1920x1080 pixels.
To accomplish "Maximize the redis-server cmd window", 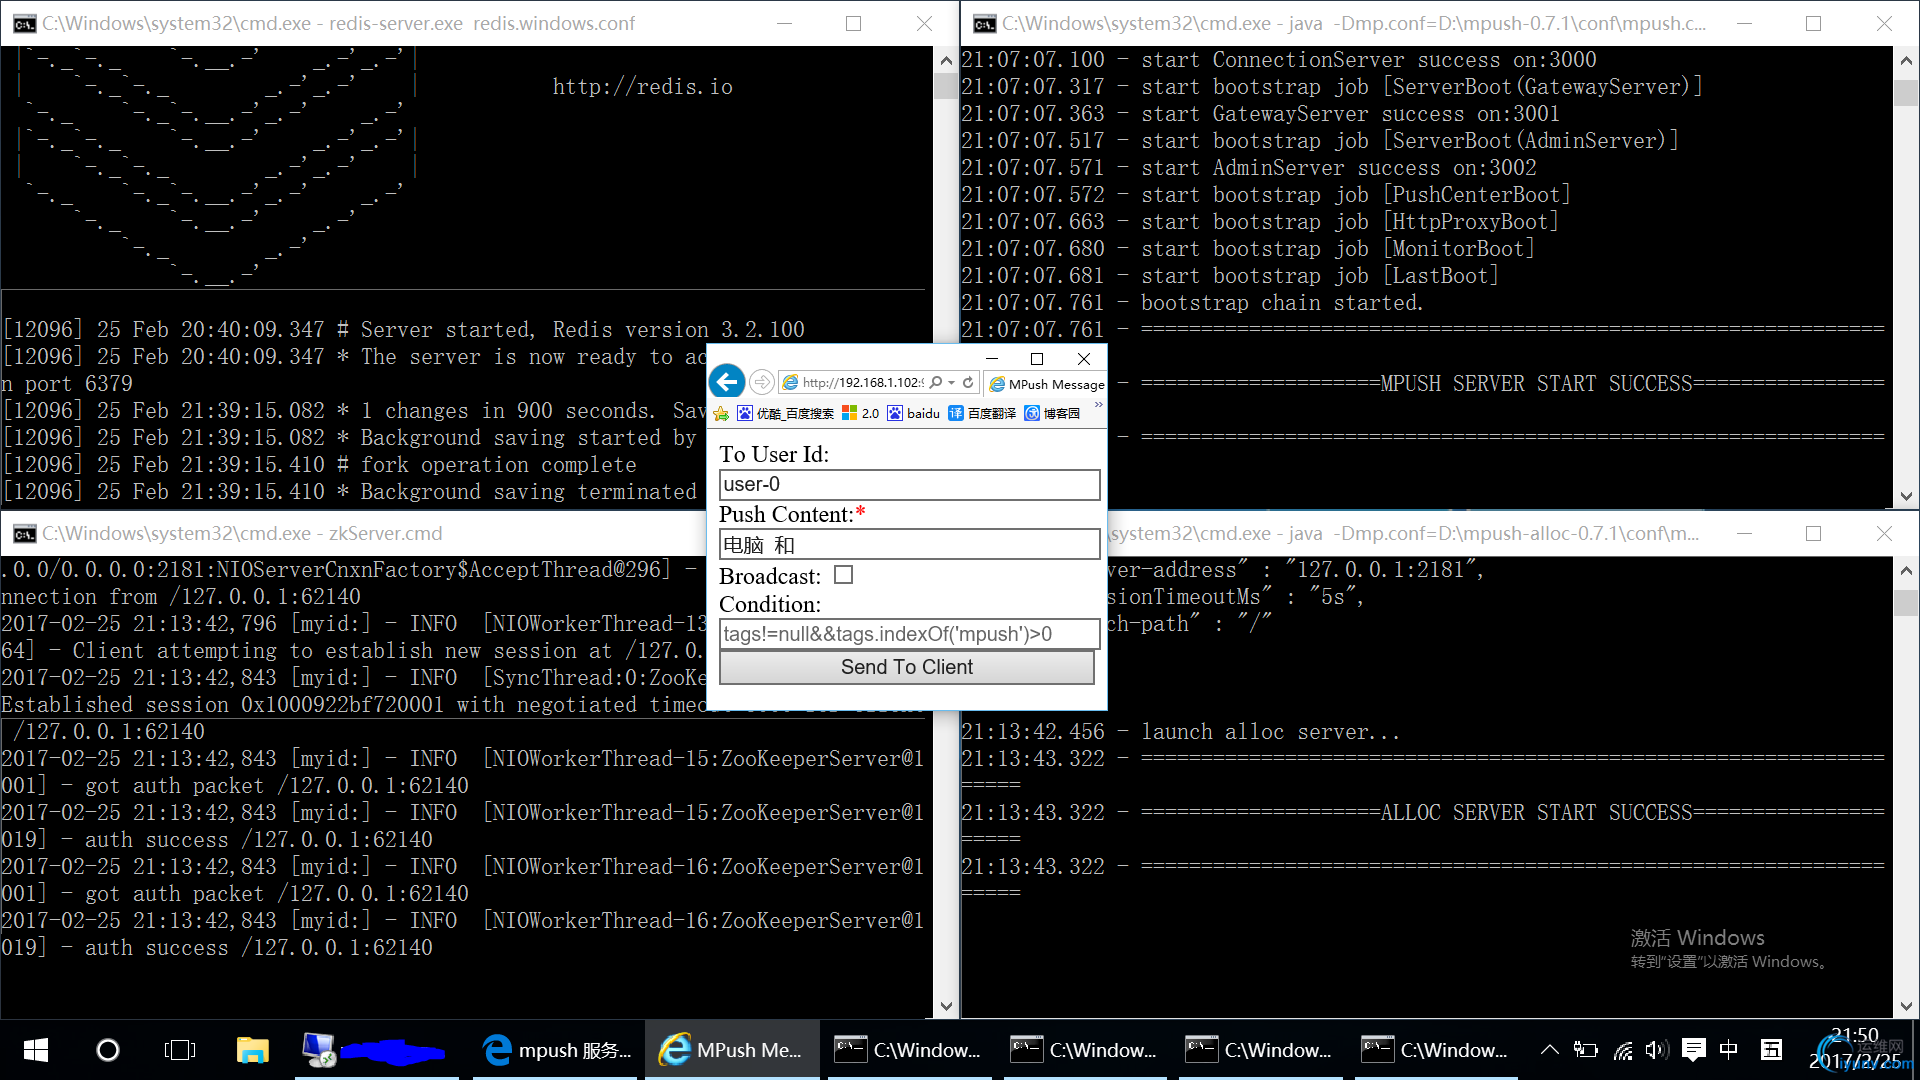I will point(853,24).
